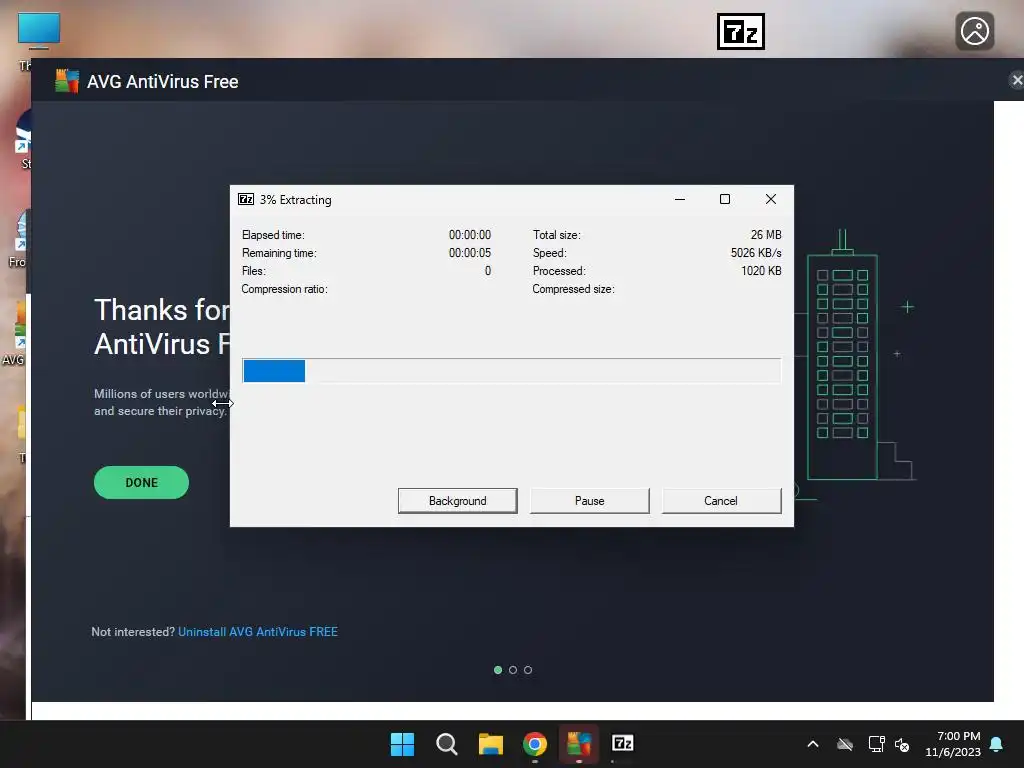Image resolution: width=1024 pixels, height=768 pixels.
Task: Switch to 7-Zip on taskbar
Action: pos(622,743)
